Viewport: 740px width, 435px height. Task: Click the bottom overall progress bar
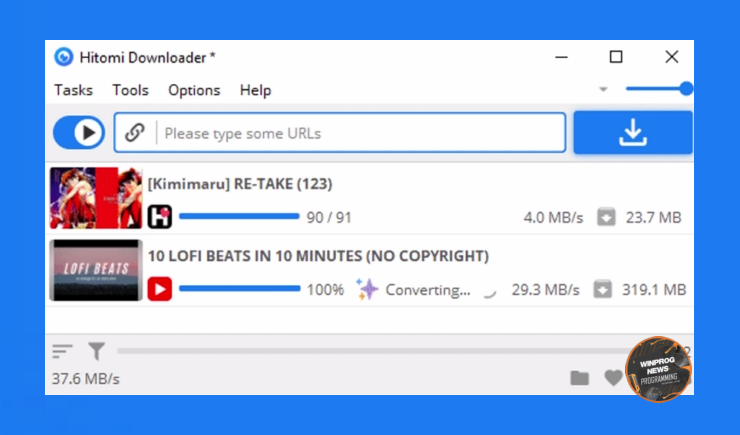click(x=373, y=351)
